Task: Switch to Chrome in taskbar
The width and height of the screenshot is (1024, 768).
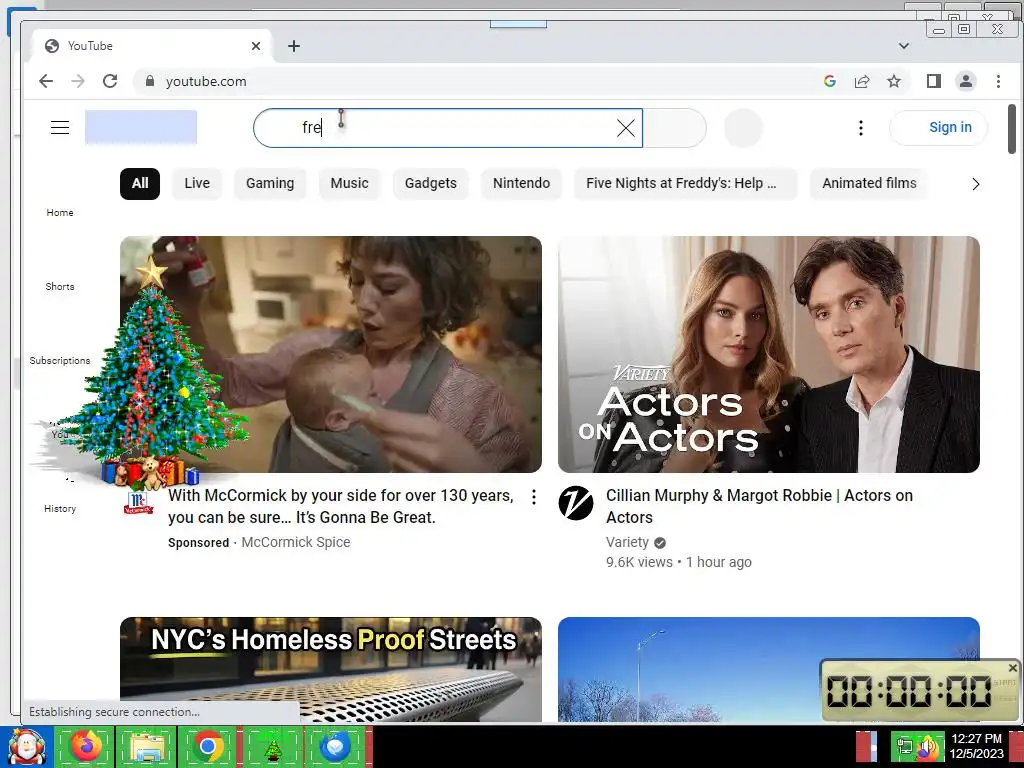Action: (x=208, y=747)
